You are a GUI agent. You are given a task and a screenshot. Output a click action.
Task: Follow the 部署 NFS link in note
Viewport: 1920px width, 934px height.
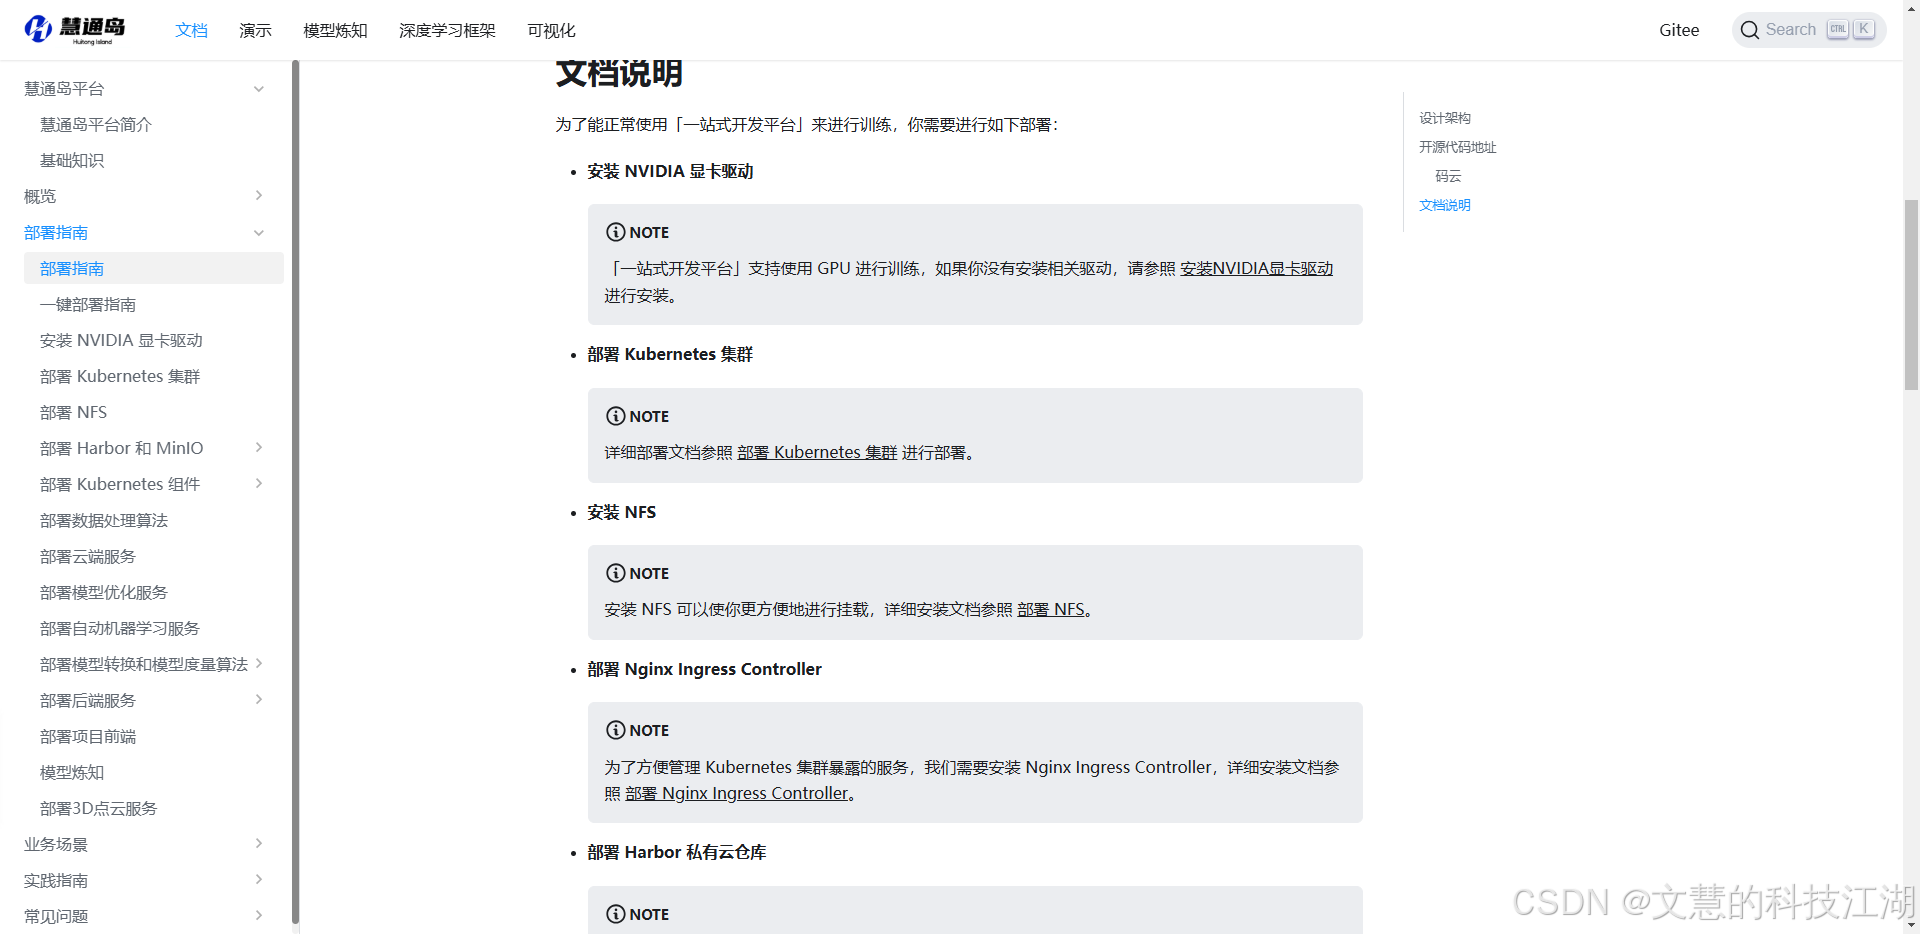click(x=1051, y=610)
